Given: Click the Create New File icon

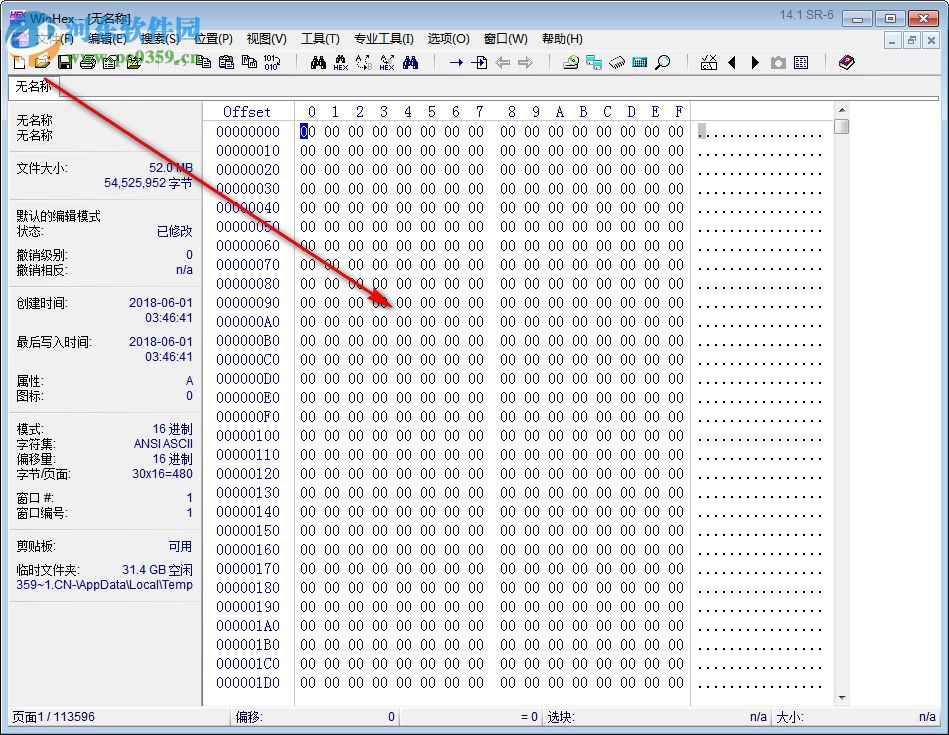Looking at the screenshot, I should [19, 63].
